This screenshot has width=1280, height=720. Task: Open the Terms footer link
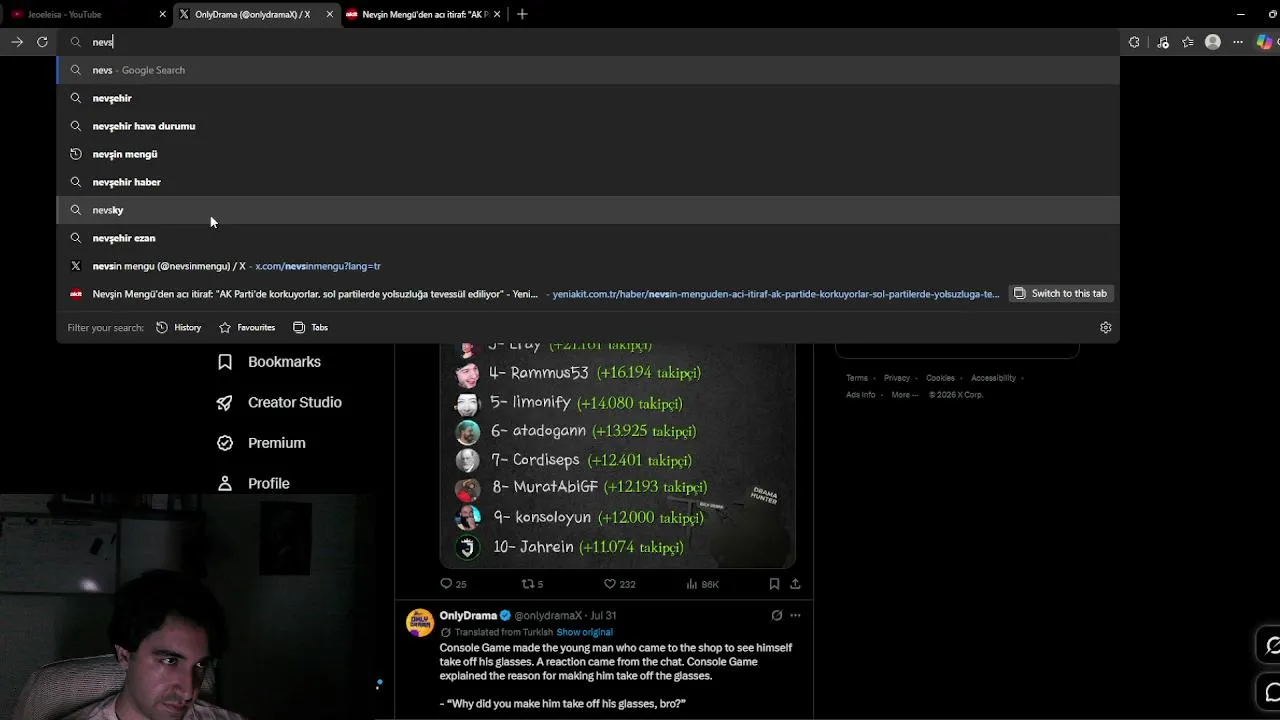pyautogui.click(x=857, y=378)
